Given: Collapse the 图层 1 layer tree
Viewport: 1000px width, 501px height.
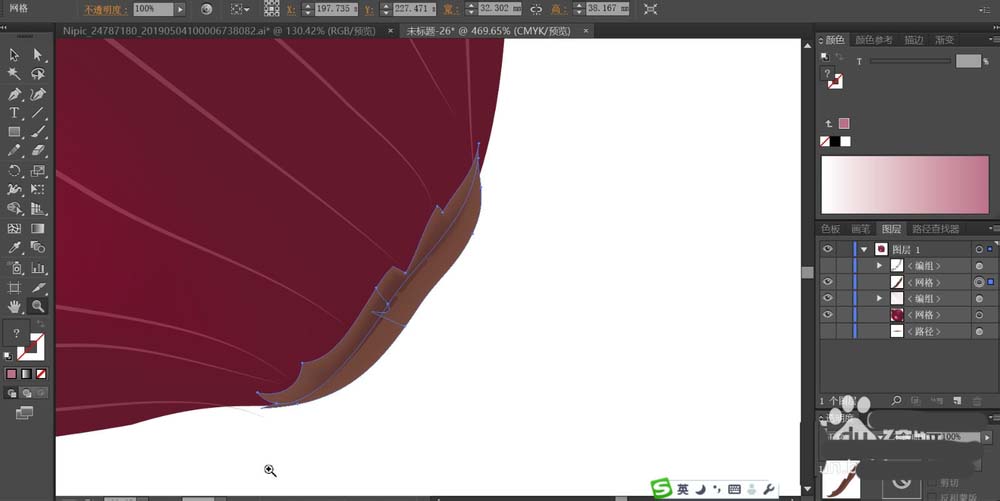Looking at the screenshot, I should [864, 249].
